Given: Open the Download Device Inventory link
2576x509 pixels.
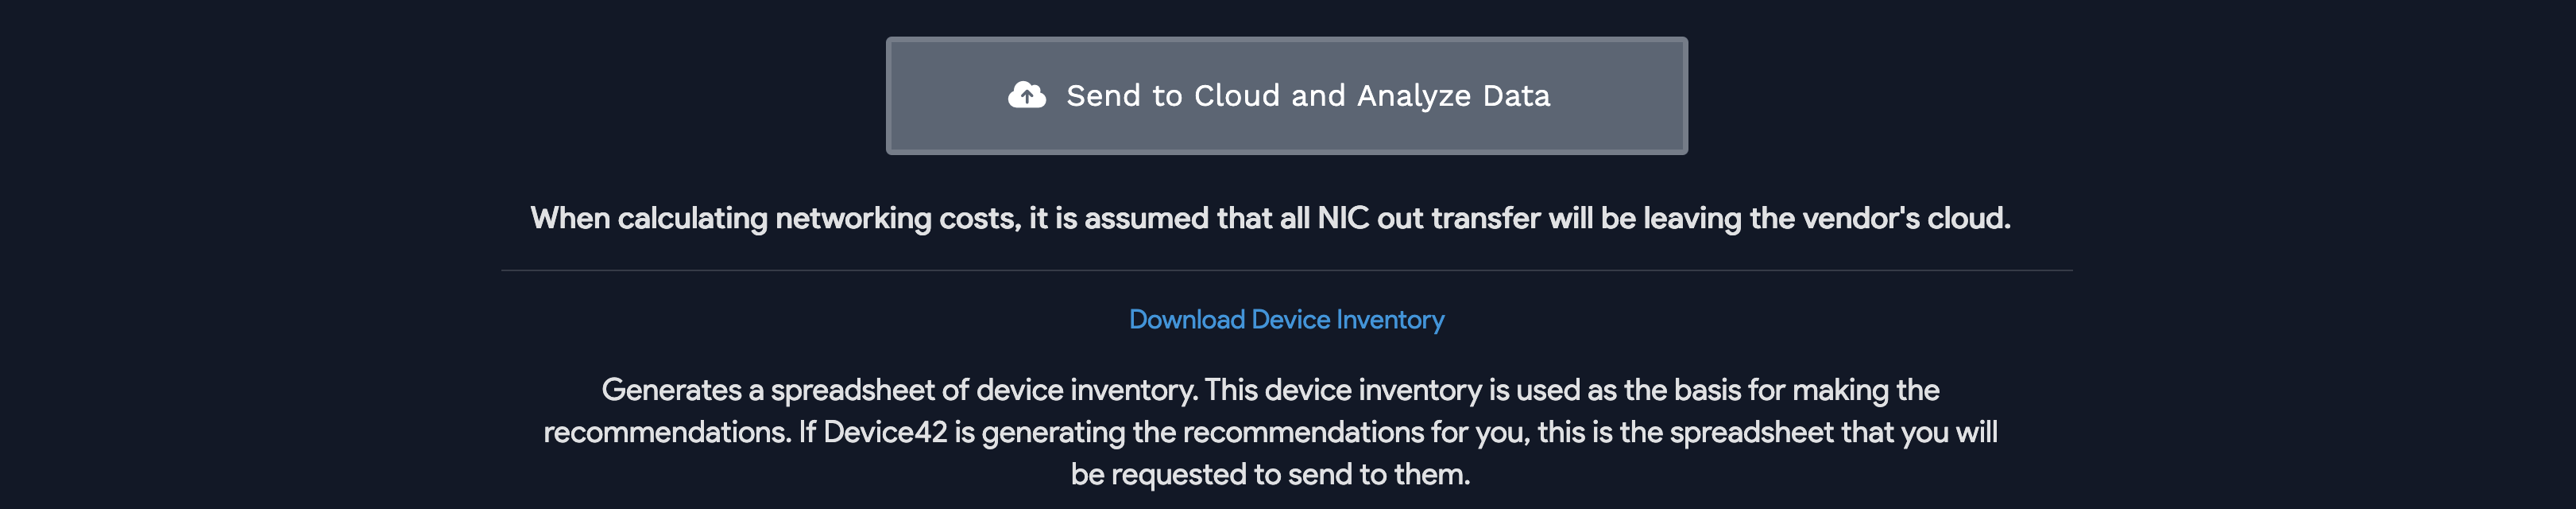Looking at the screenshot, I should 1286,320.
